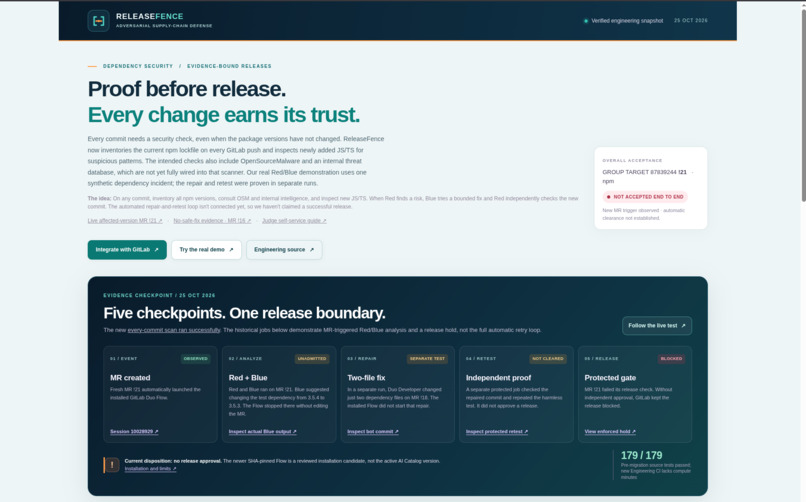Click the warning exclamation icon beside Current disposition
806x502 pixels.
pos(112,464)
